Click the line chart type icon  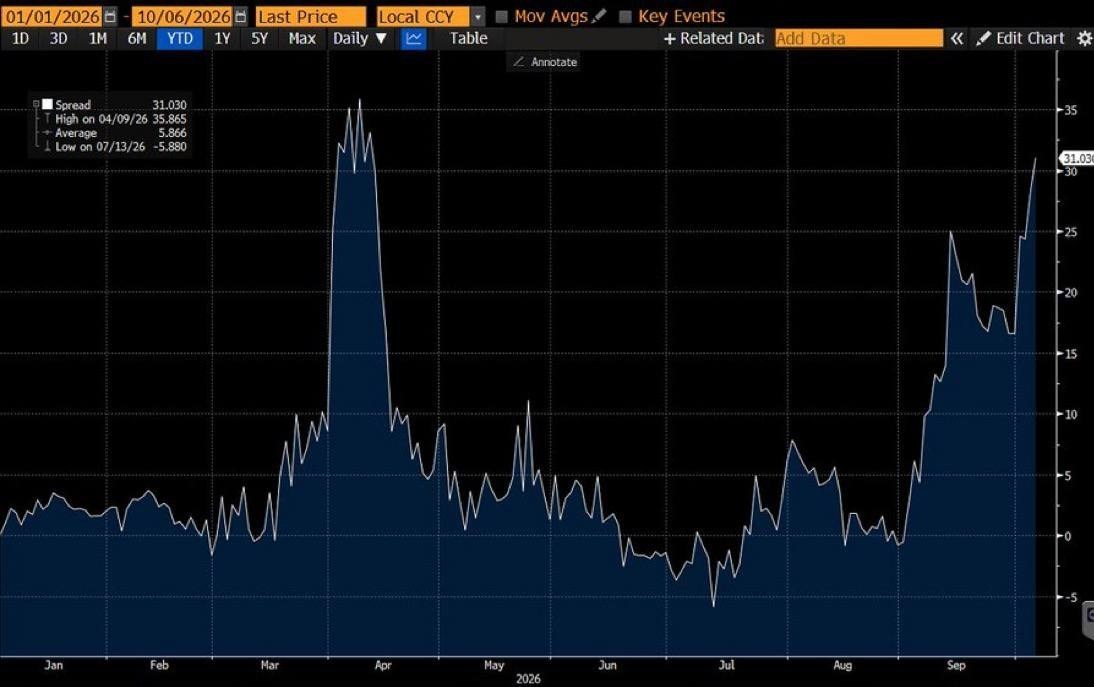(414, 38)
